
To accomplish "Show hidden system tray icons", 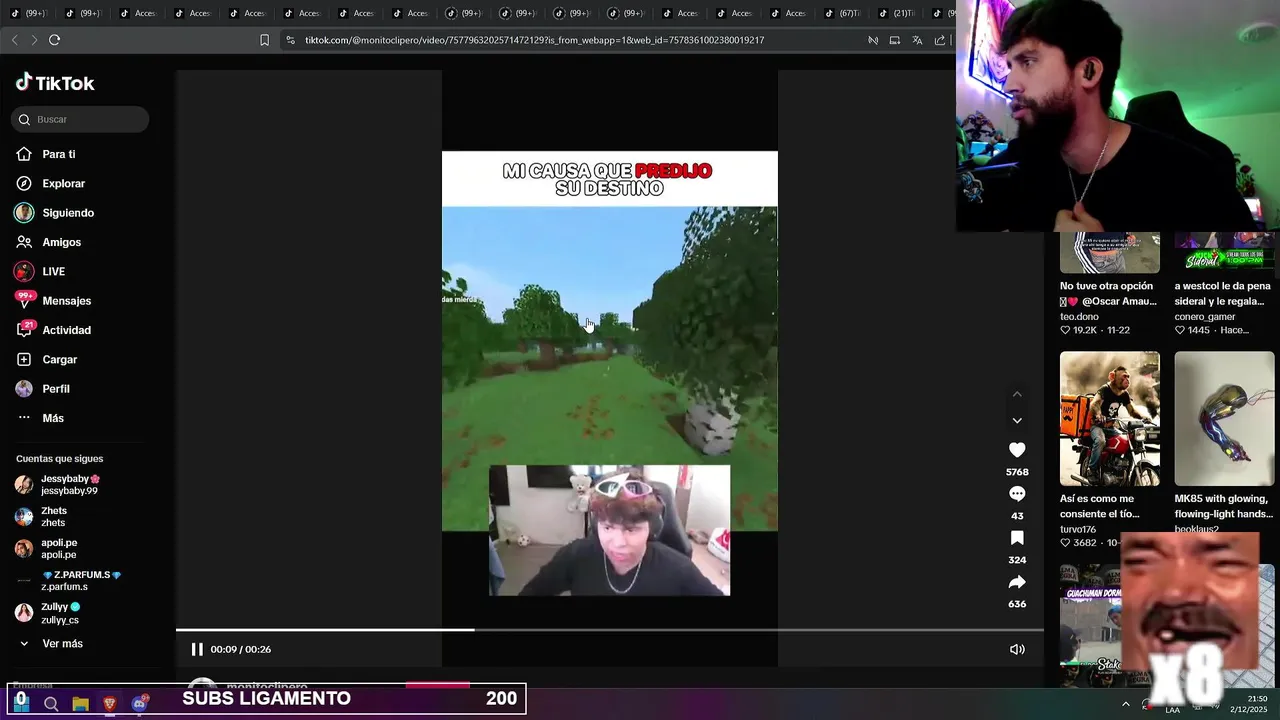I will click(1126, 704).
